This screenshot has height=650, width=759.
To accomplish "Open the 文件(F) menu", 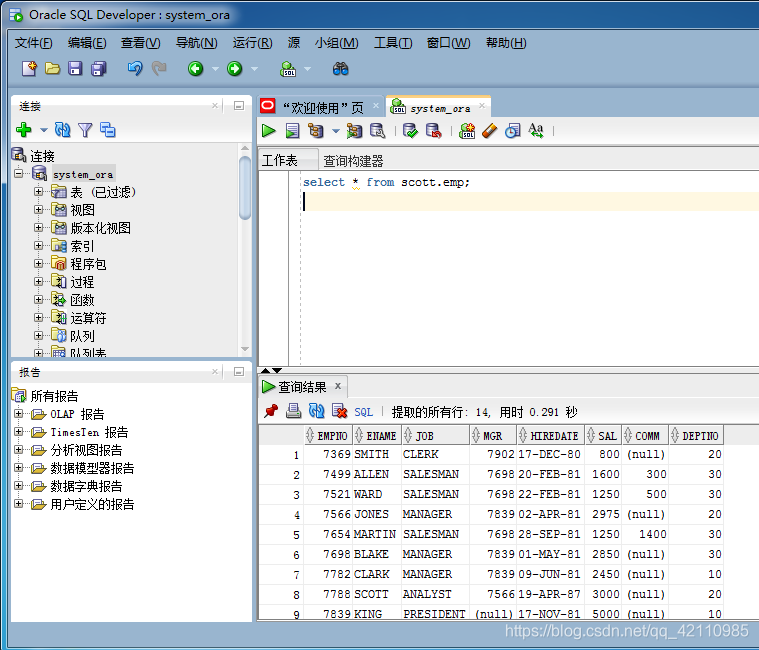I will [x=33, y=43].
